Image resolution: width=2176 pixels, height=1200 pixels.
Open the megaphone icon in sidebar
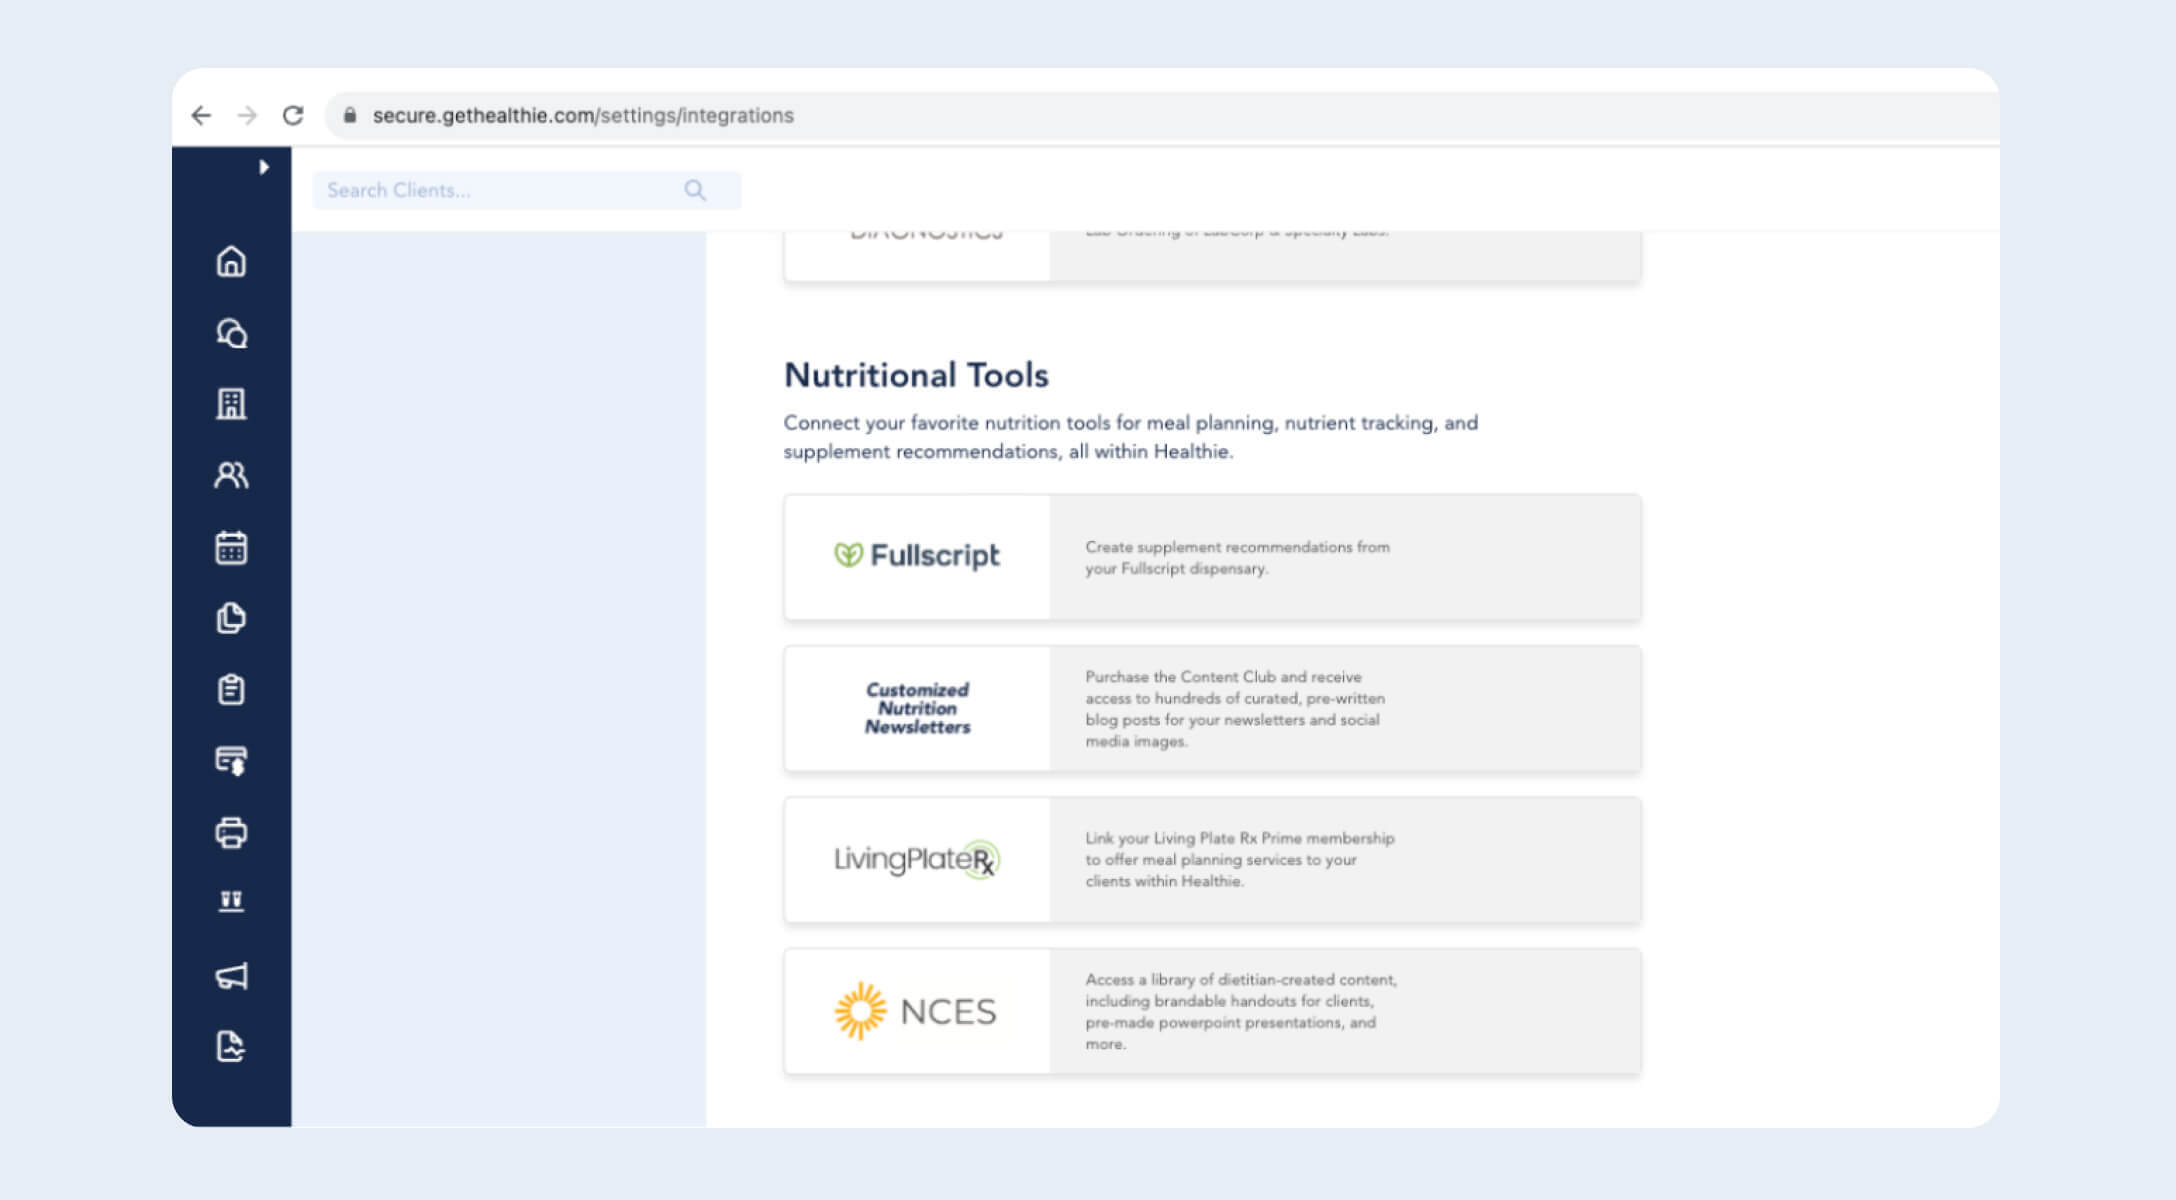tap(231, 976)
